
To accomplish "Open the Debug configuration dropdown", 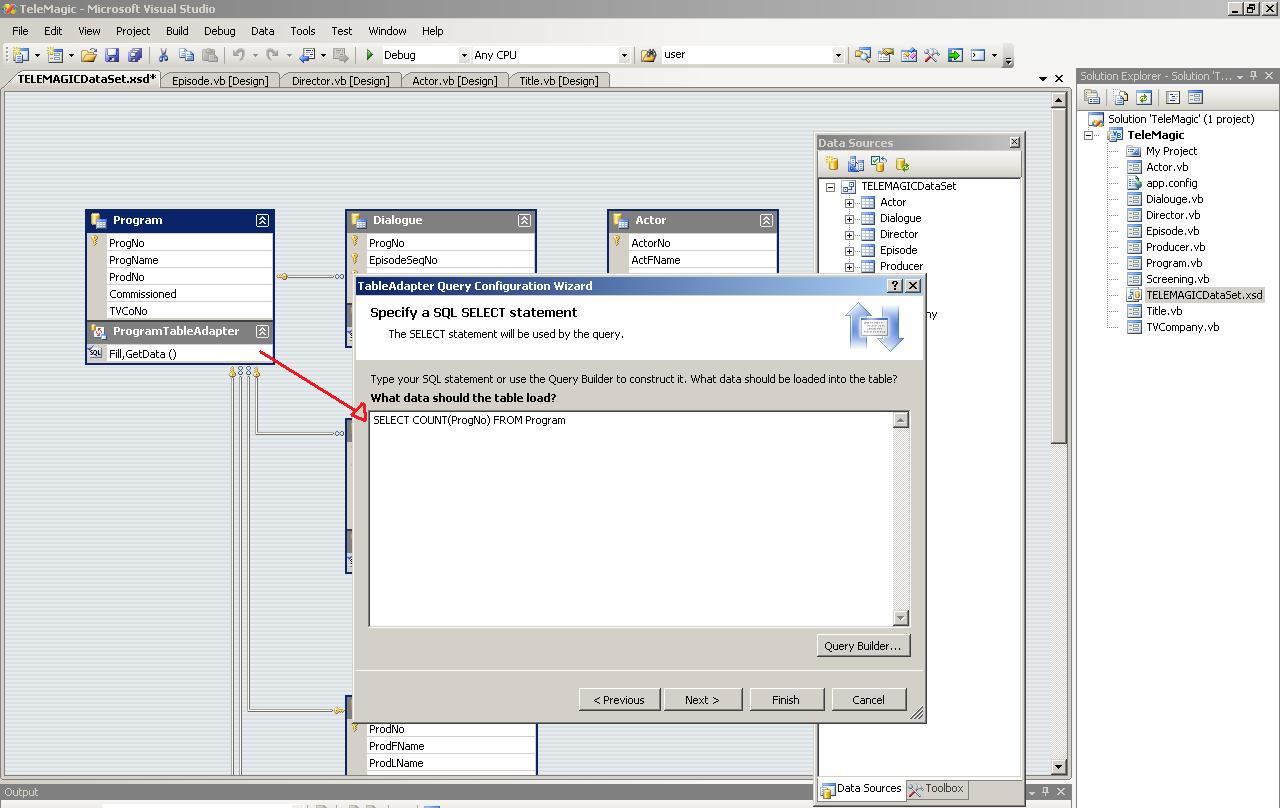I will pyautogui.click(x=463, y=55).
